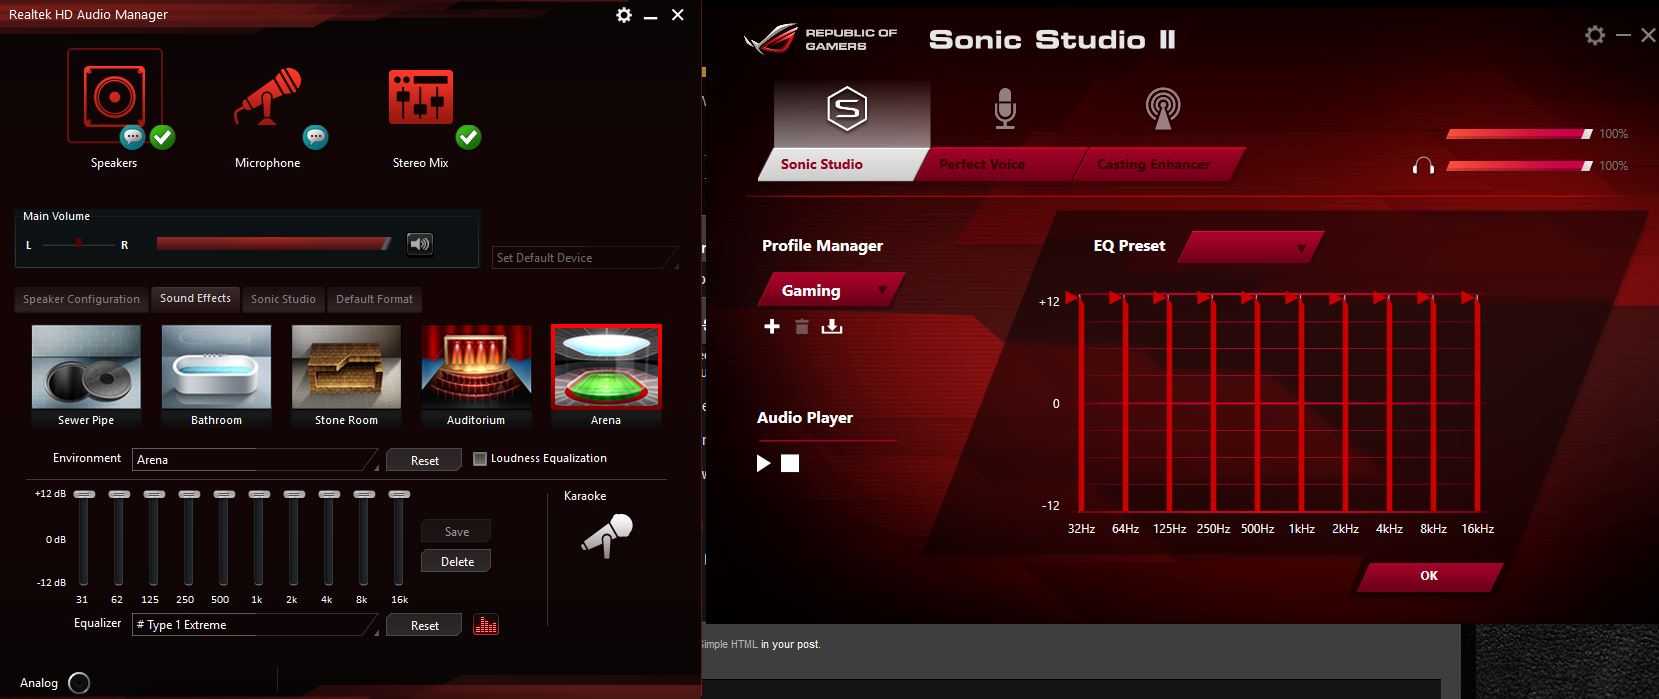This screenshot has height=699, width=1659.
Task: Switch to the Default Format tab
Action: 374,299
